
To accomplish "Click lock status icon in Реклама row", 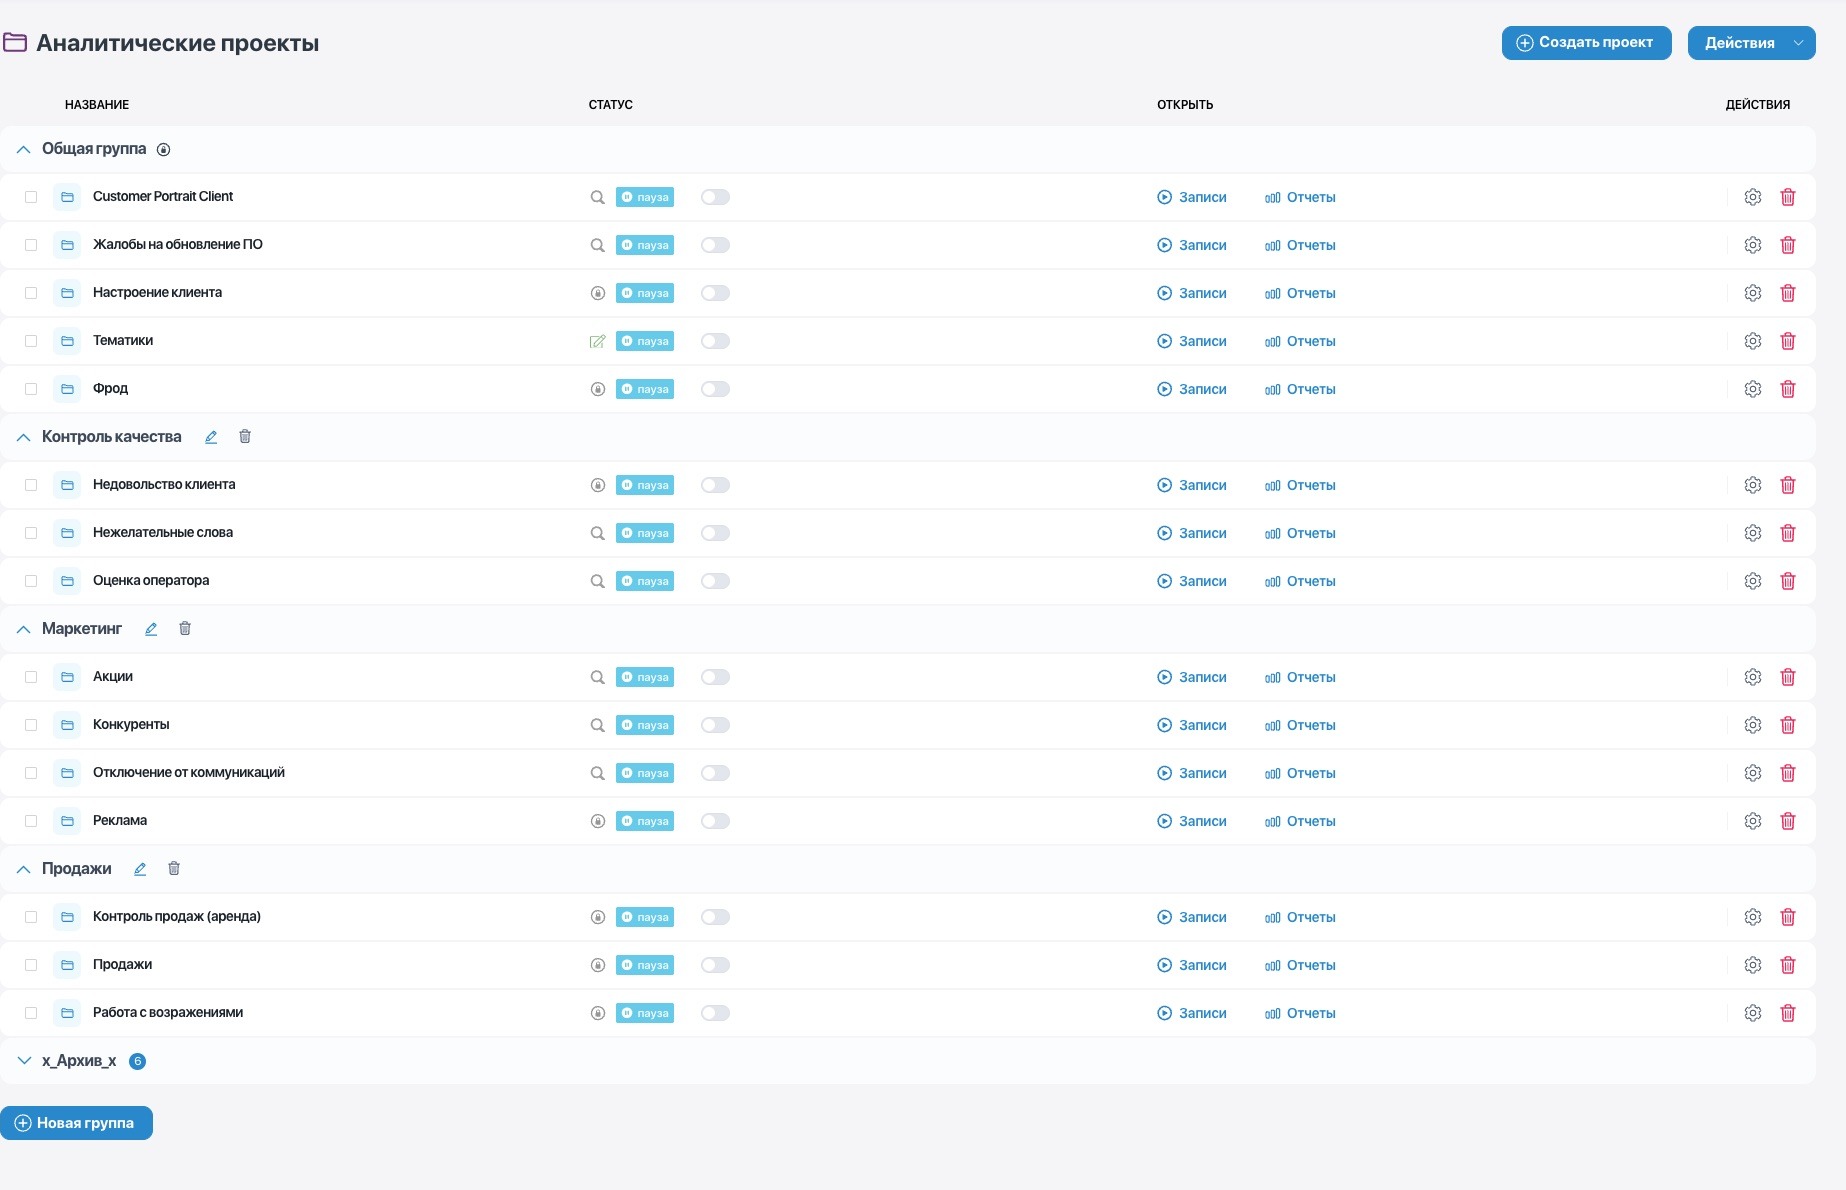I will (x=597, y=821).
